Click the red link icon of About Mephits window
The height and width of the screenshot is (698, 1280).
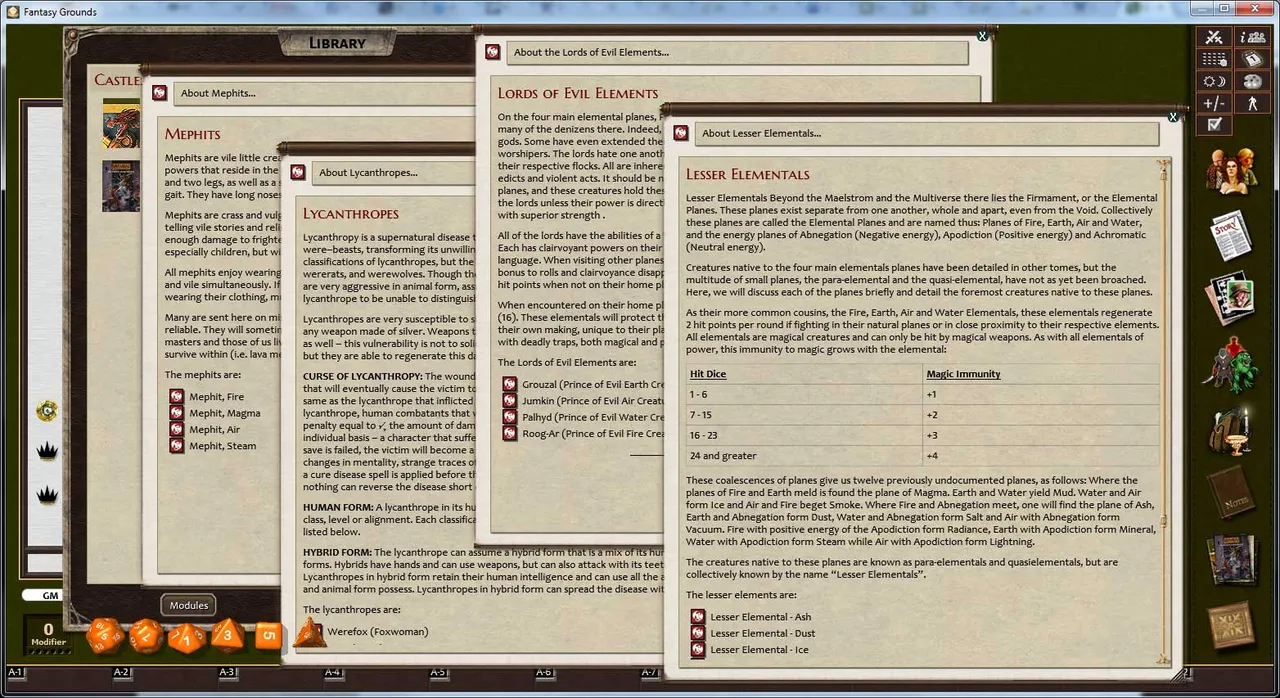coord(159,93)
